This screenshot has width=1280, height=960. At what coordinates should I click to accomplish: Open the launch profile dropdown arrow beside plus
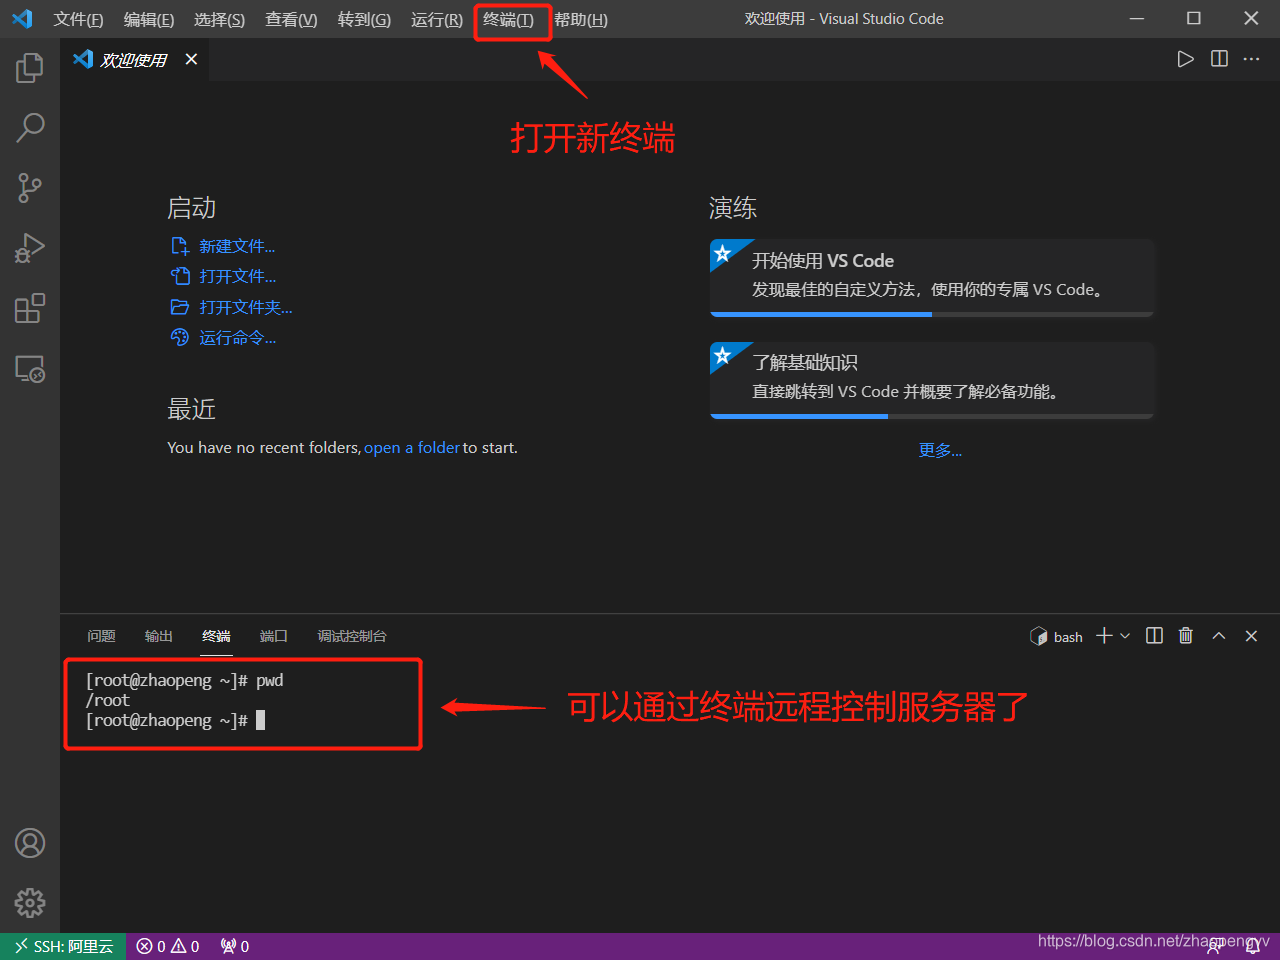click(1125, 636)
